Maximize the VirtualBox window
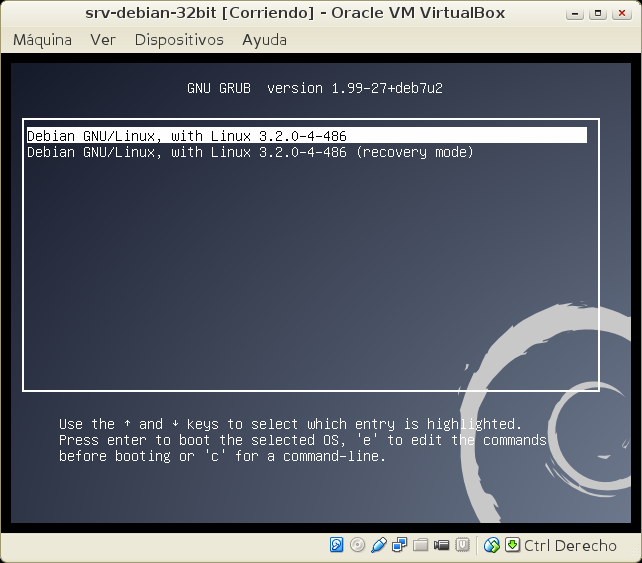This screenshot has height=563, width=642. coord(599,14)
